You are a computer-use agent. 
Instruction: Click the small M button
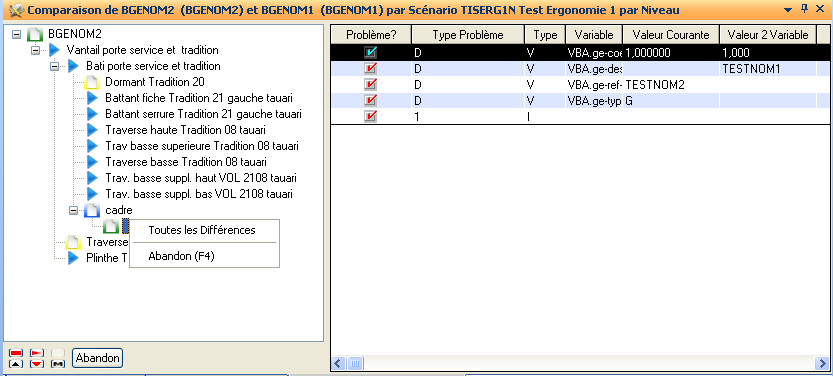click(58, 364)
